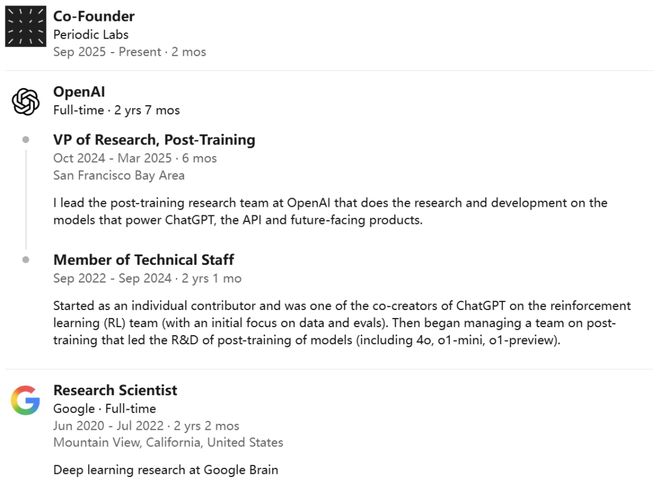Click the Research Scientist job title
This screenshot has width=660, height=485.
115,390
